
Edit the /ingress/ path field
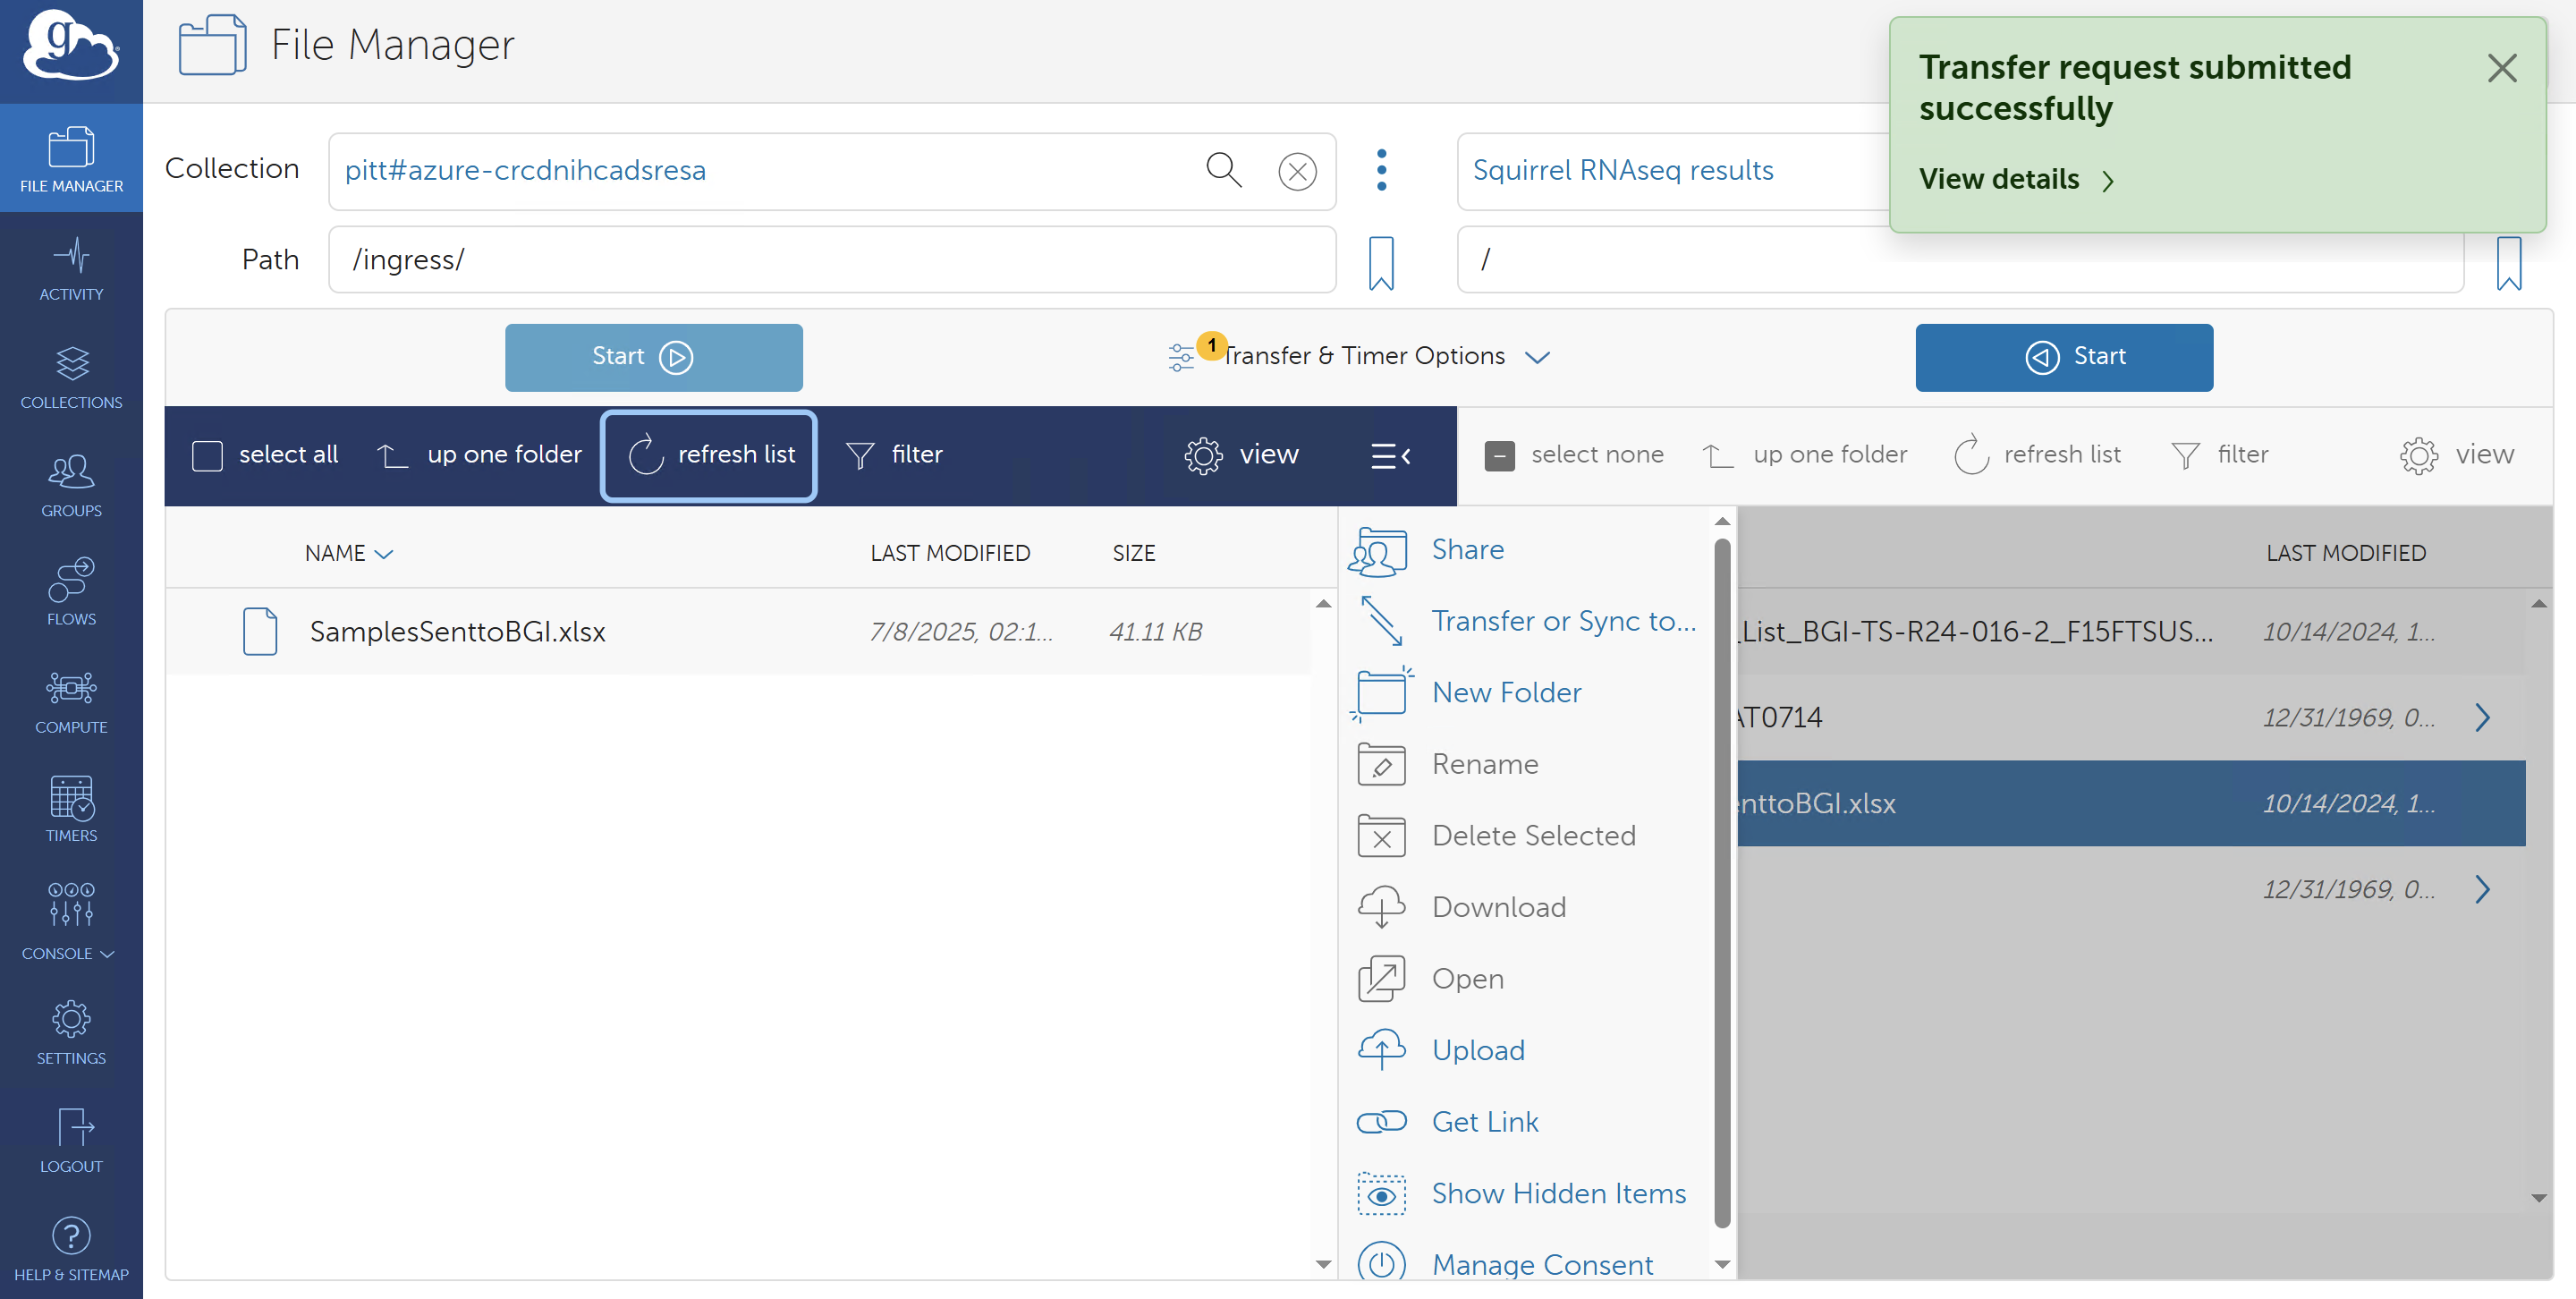[x=832, y=260]
